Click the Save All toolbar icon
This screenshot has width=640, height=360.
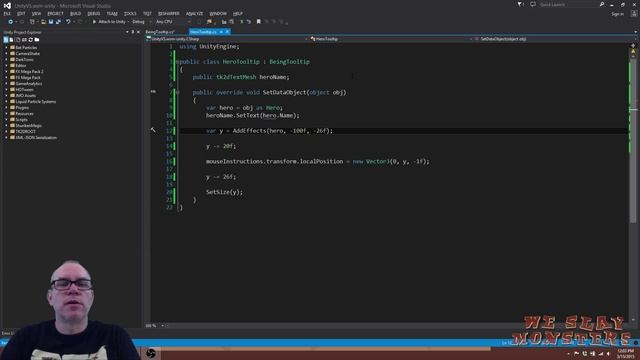coord(58,22)
